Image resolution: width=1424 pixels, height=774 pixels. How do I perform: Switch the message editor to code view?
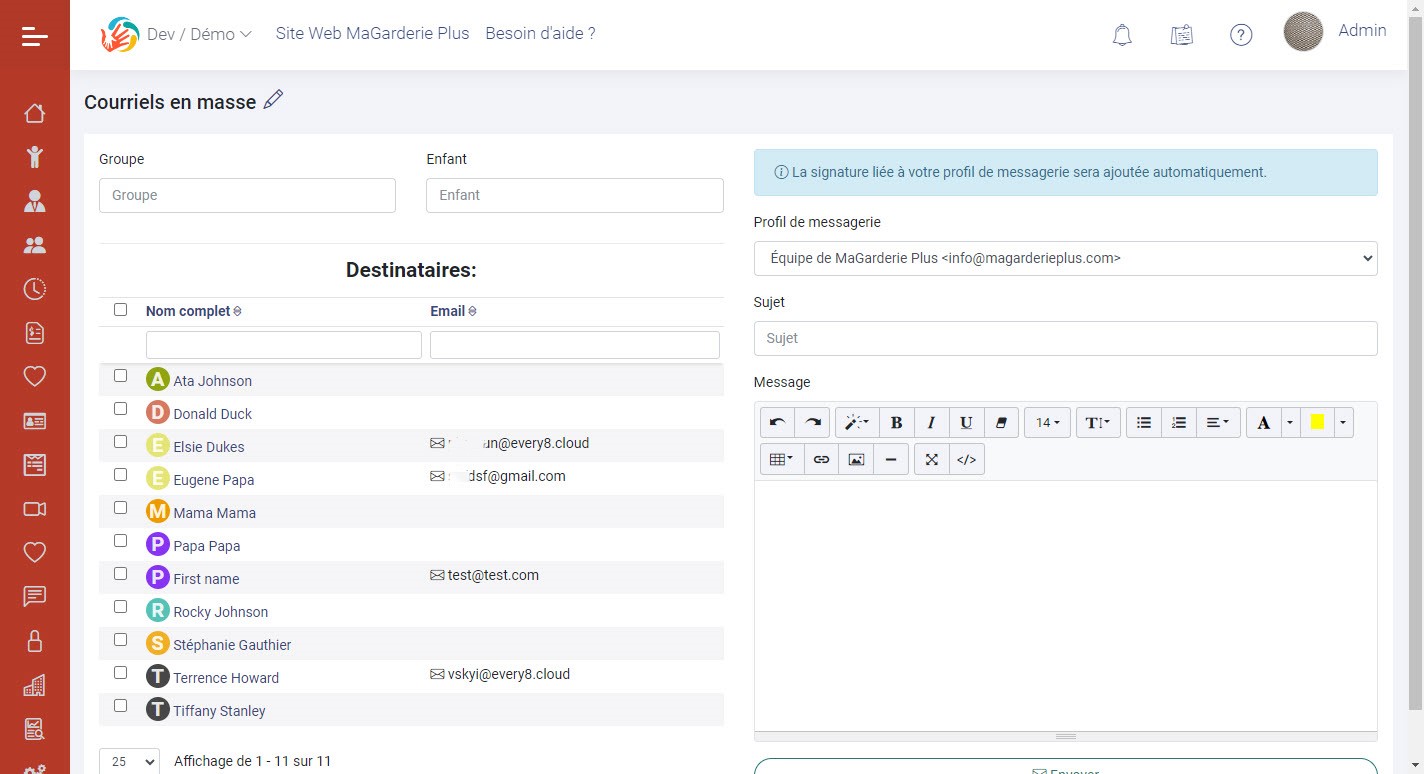point(966,459)
